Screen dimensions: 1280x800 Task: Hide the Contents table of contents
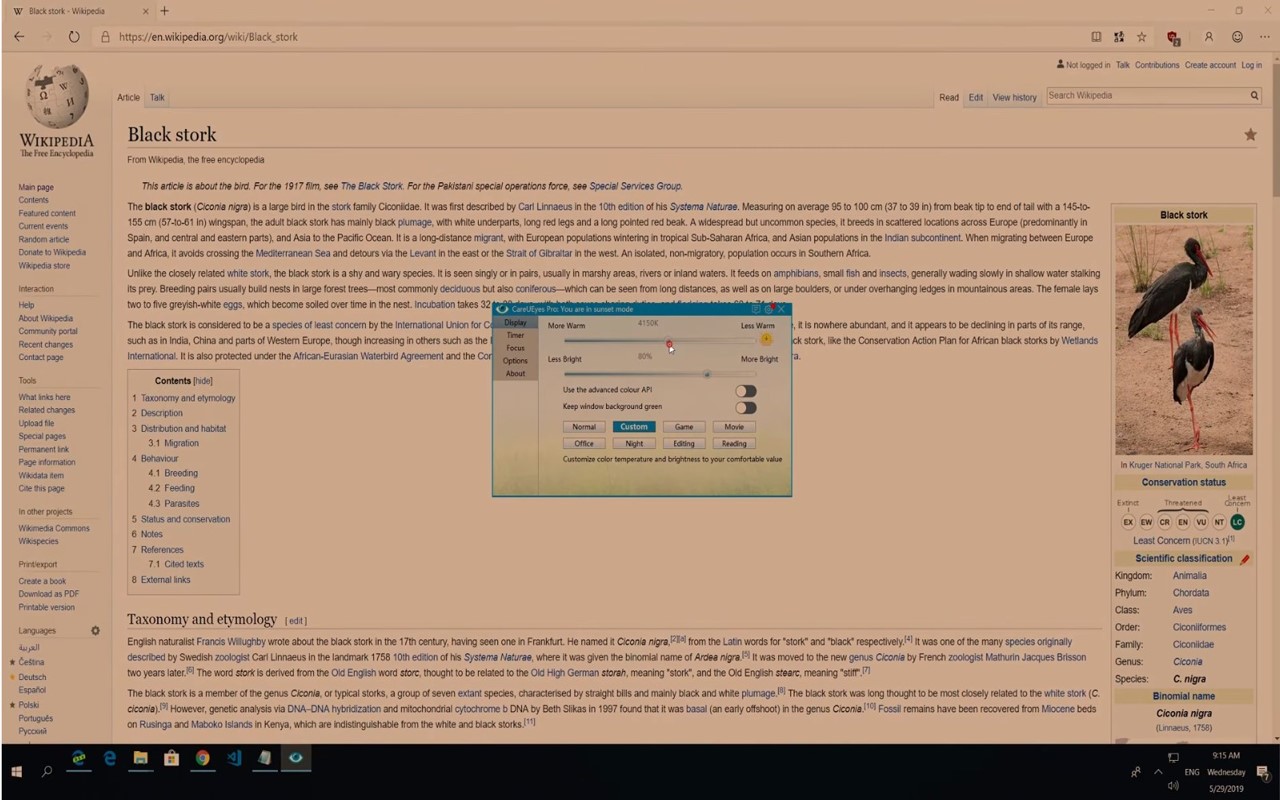pyautogui.click(x=203, y=381)
